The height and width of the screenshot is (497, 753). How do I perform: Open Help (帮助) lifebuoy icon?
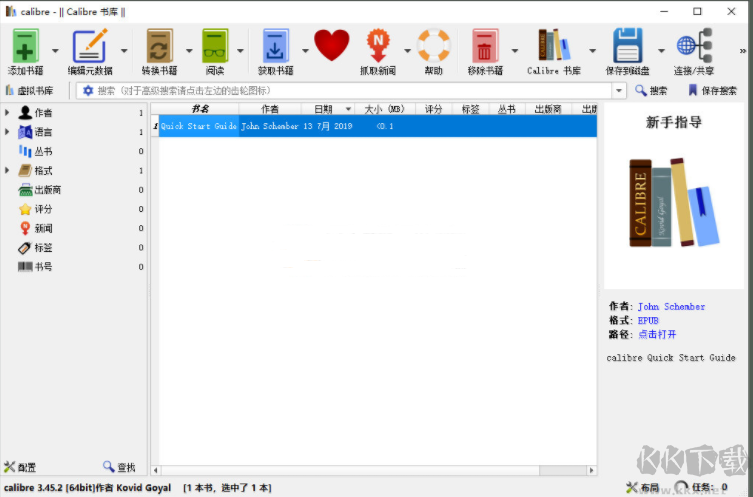coord(433,46)
